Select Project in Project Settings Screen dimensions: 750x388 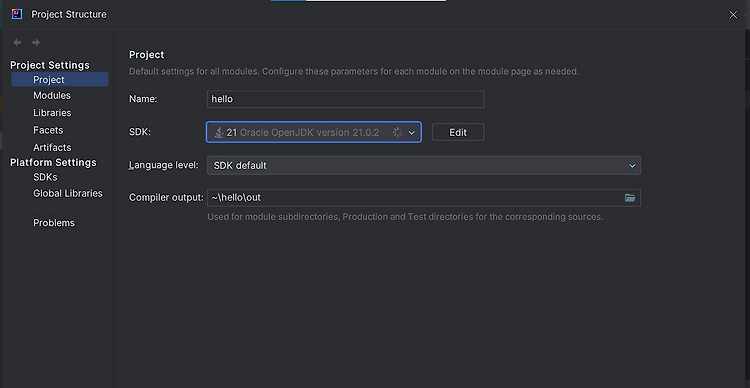(x=60, y=80)
